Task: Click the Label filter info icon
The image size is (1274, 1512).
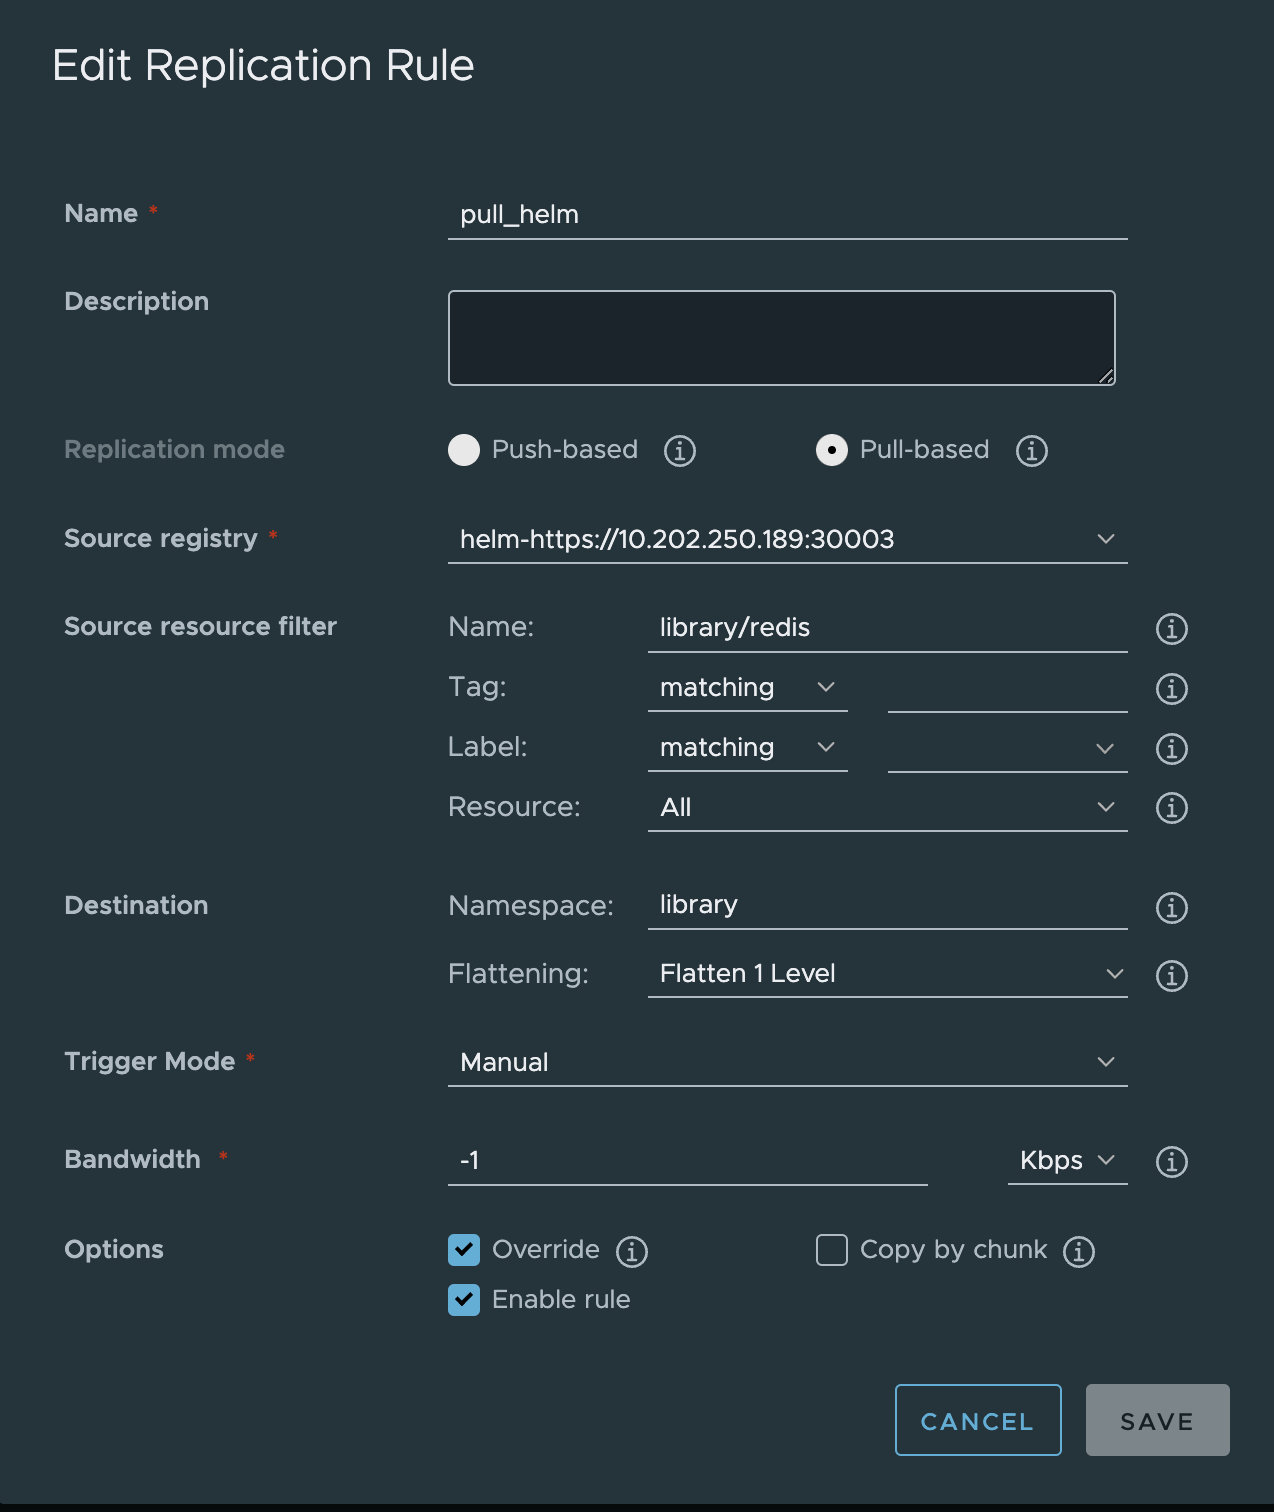Action: tap(1171, 749)
